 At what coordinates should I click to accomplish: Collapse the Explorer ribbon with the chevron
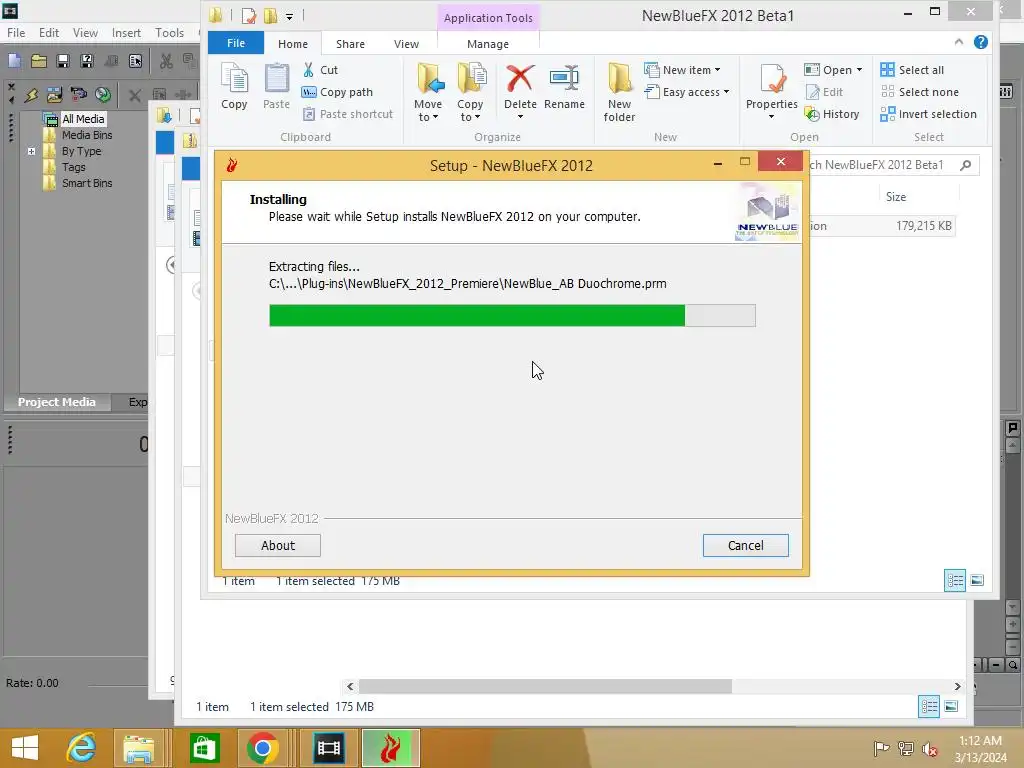coord(959,42)
